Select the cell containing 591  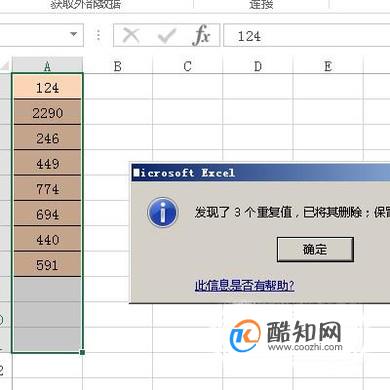(x=47, y=265)
